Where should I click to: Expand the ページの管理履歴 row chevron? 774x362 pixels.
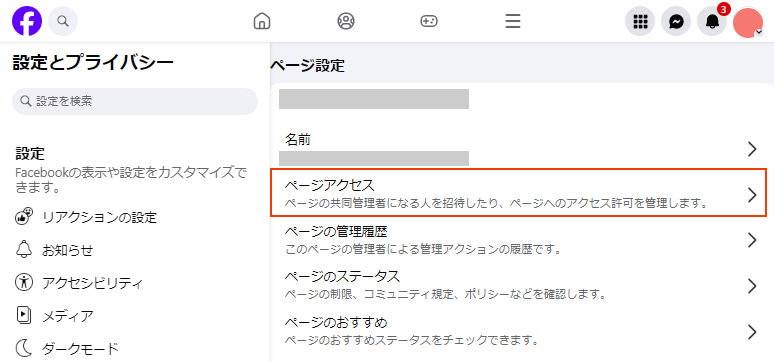tap(752, 240)
